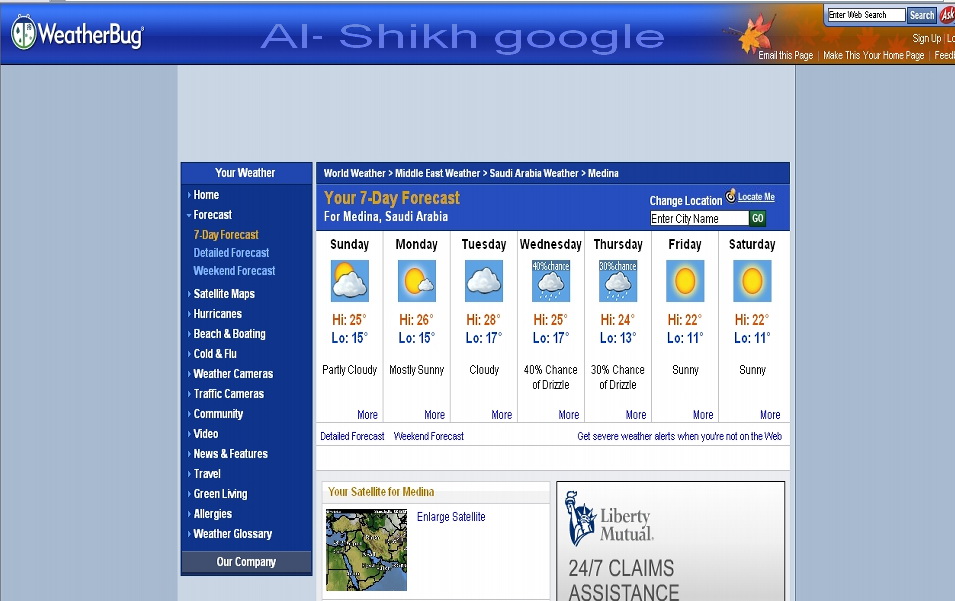955x601 pixels.
Task: Expand Traffic Cameras in sidebar
Action: 189,394
